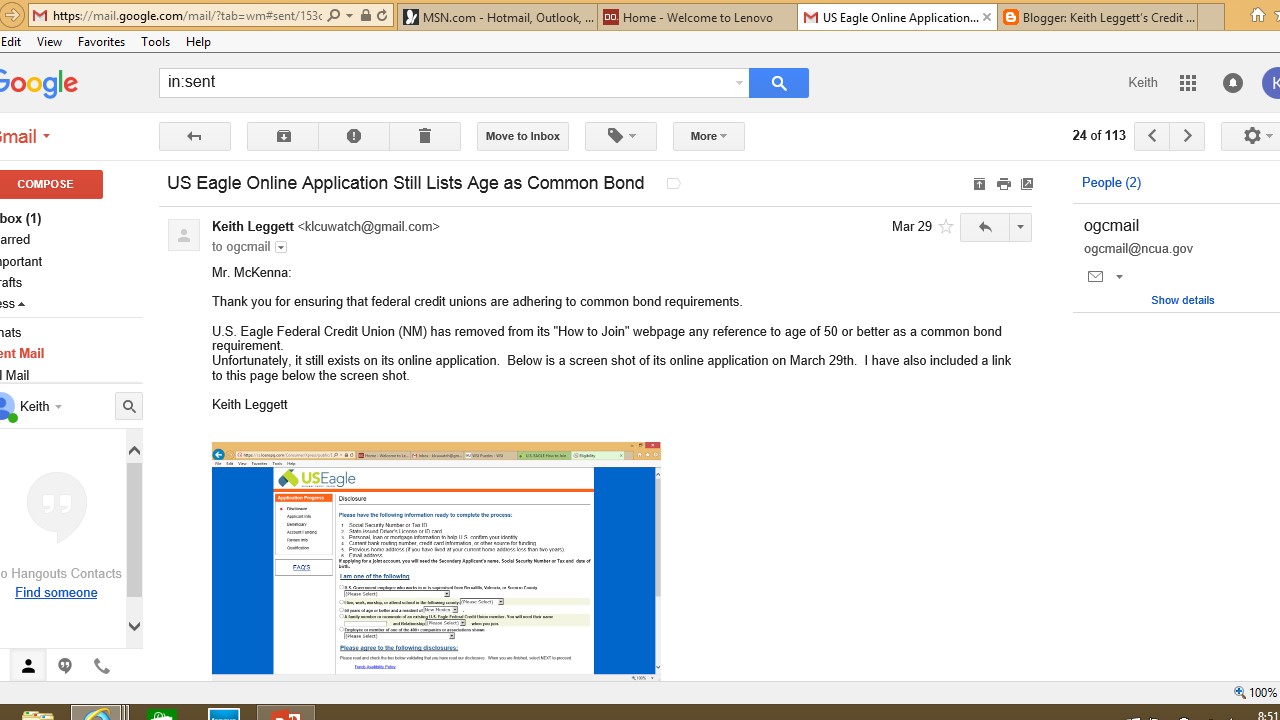Open the Help browser menu
Screen dimensions: 1280x720
[198, 42]
